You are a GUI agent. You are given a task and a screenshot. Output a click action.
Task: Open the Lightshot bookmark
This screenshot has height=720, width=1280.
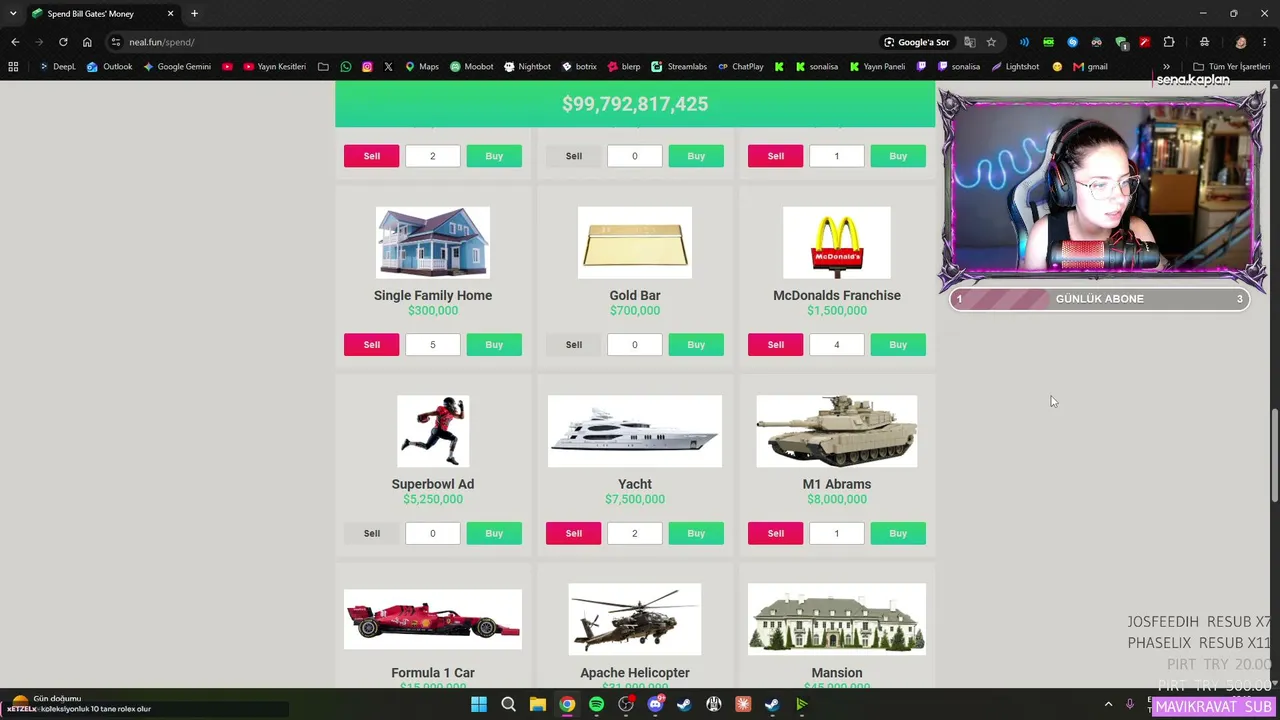pyautogui.click(x=1015, y=67)
